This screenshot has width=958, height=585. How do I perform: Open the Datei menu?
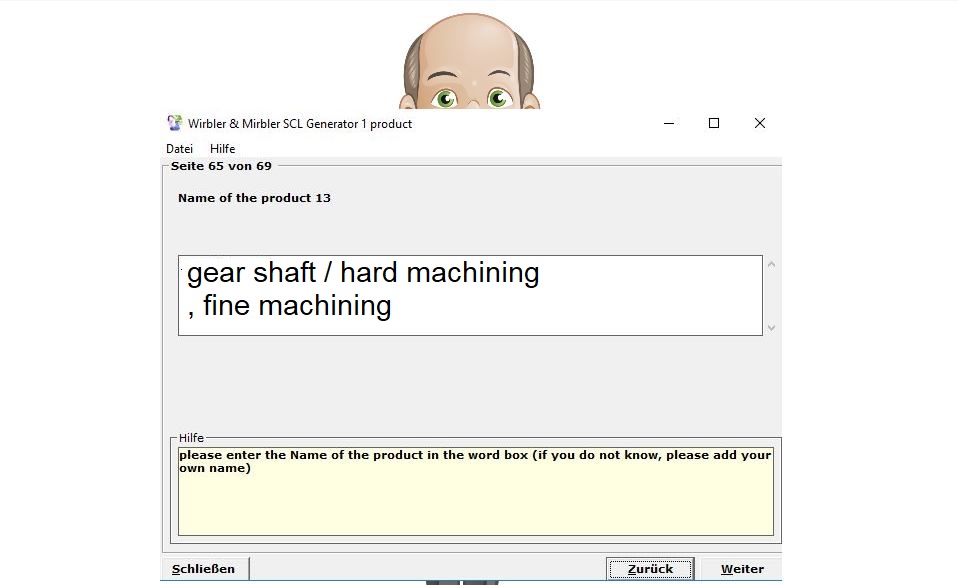coord(179,149)
